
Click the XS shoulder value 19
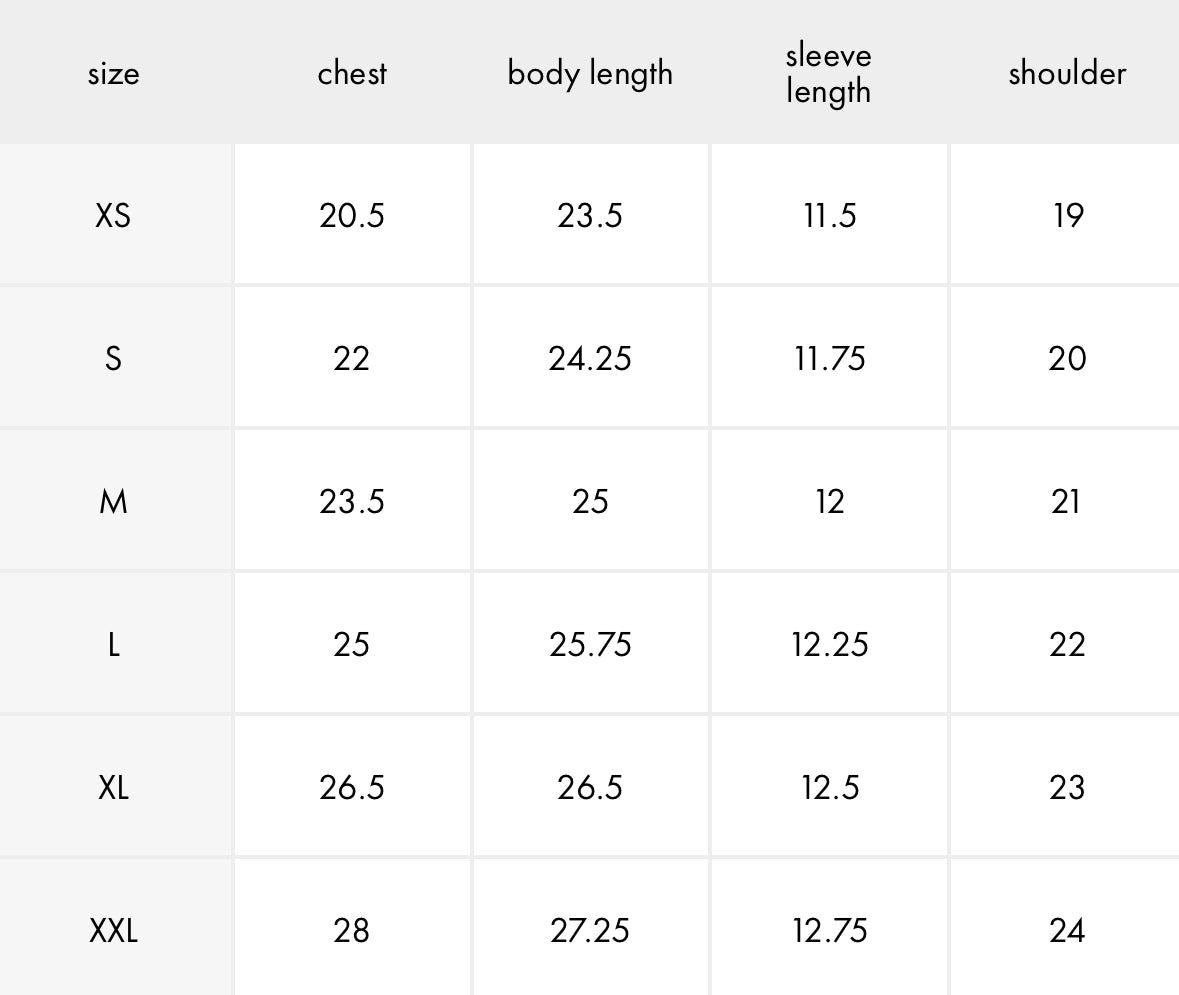[x=1067, y=215]
